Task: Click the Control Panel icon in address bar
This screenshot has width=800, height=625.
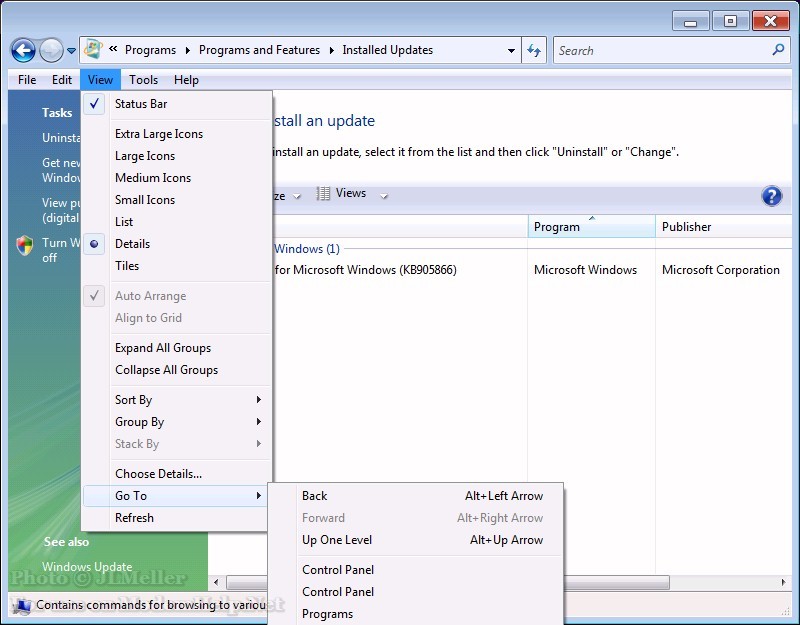Action: click(x=93, y=49)
